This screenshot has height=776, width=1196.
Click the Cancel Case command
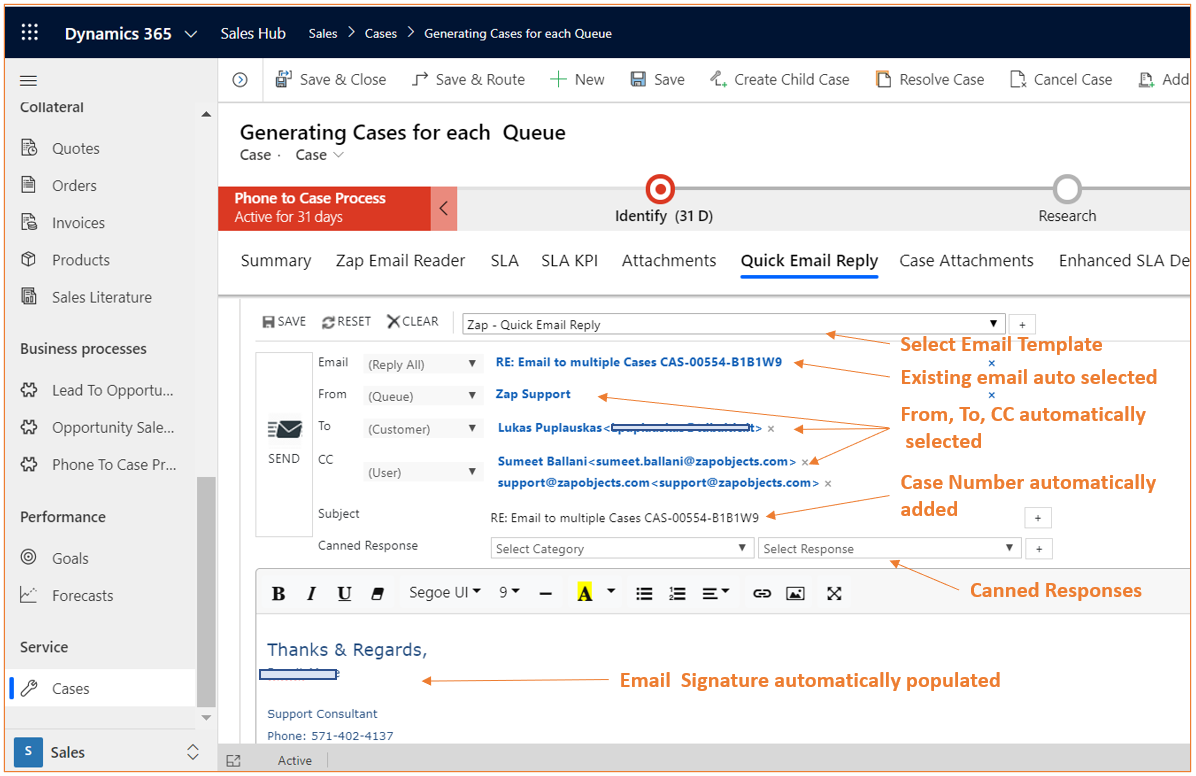1061,79
